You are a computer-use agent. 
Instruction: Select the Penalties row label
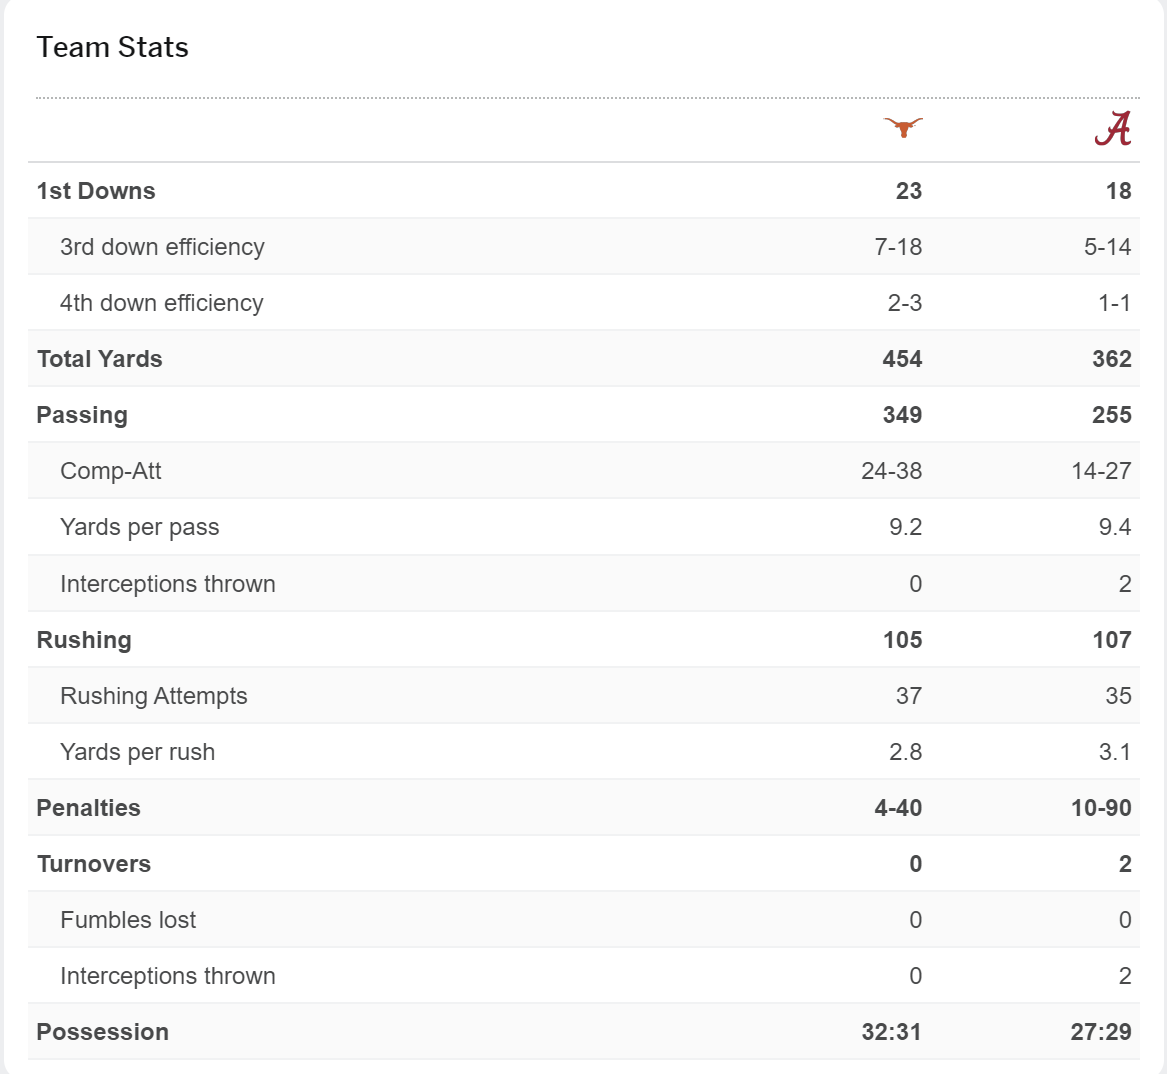click(x=89, y=808)
